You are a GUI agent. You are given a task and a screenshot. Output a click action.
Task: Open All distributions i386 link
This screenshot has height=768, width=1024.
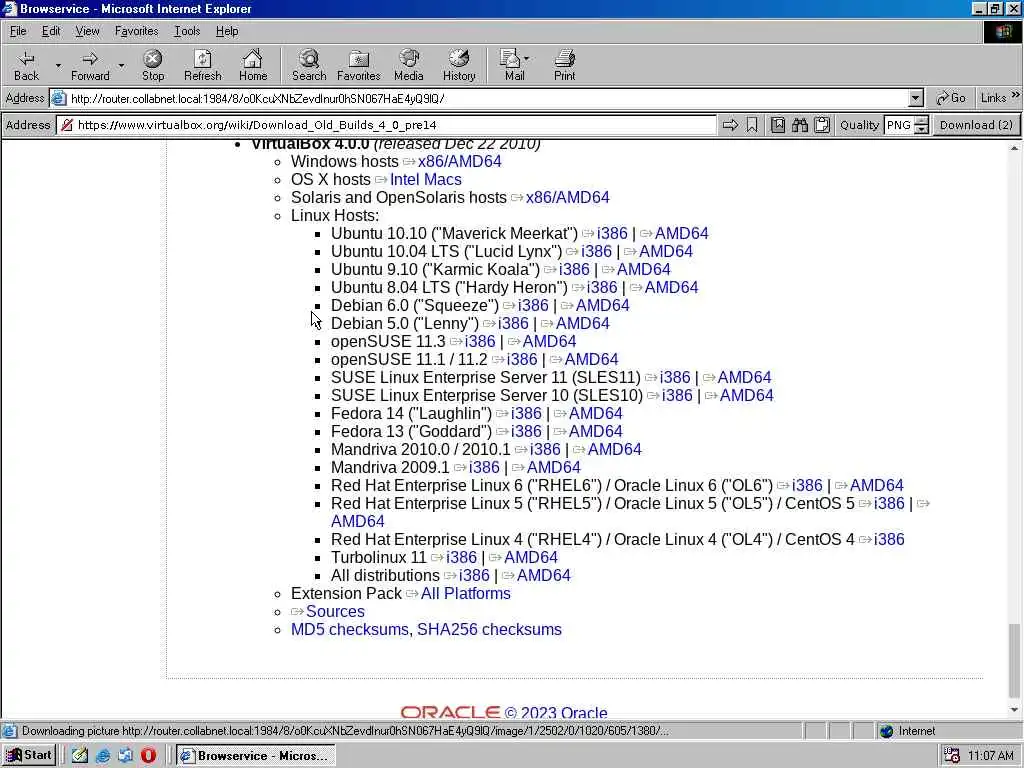pyautogui.click(x=474, y=575)
